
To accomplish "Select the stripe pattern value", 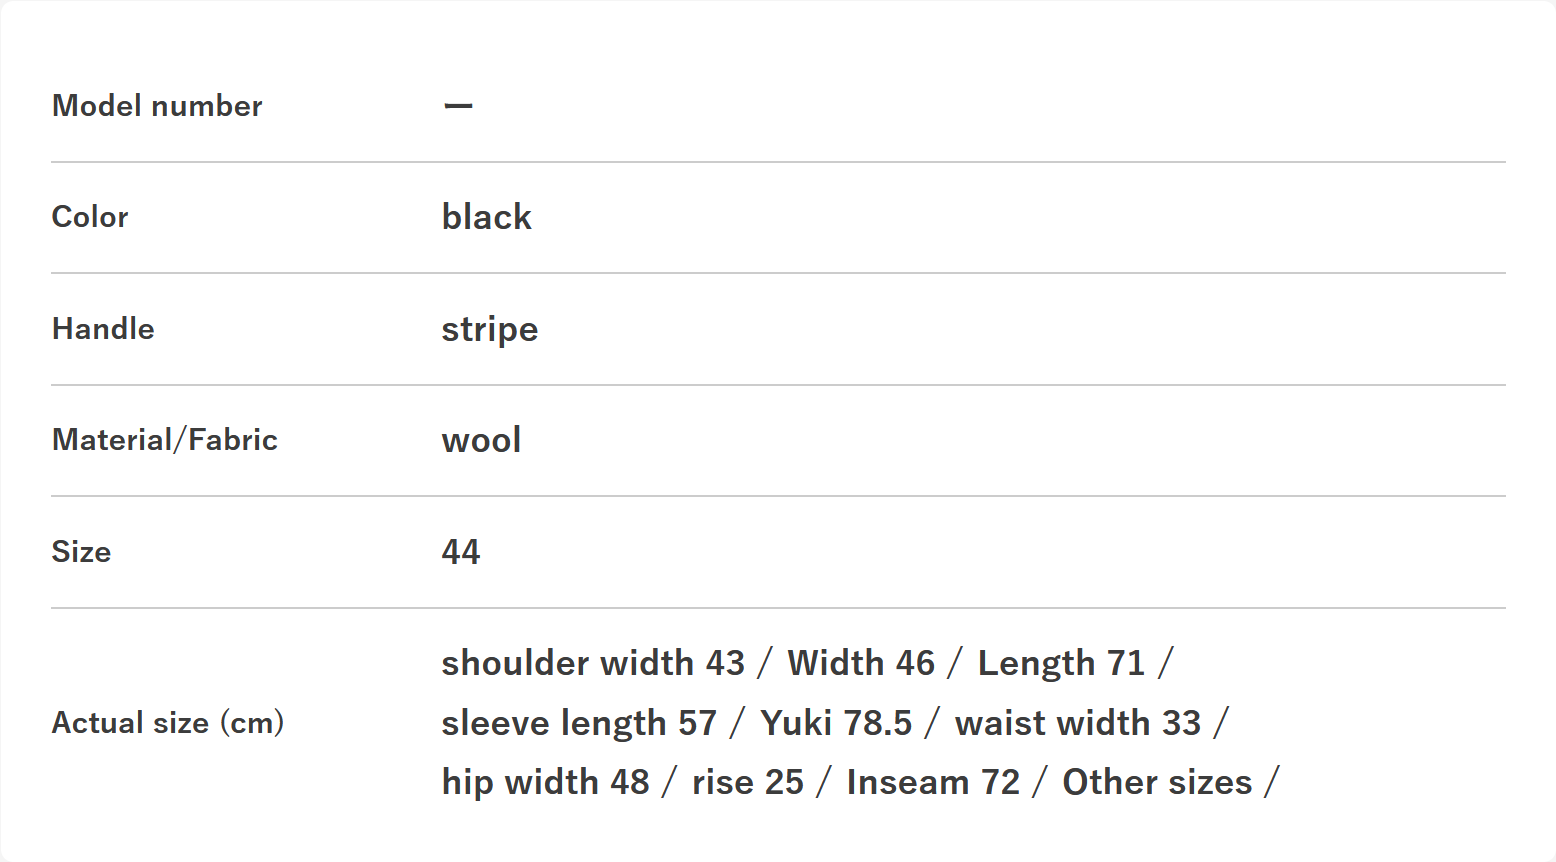I will point(490,329).
